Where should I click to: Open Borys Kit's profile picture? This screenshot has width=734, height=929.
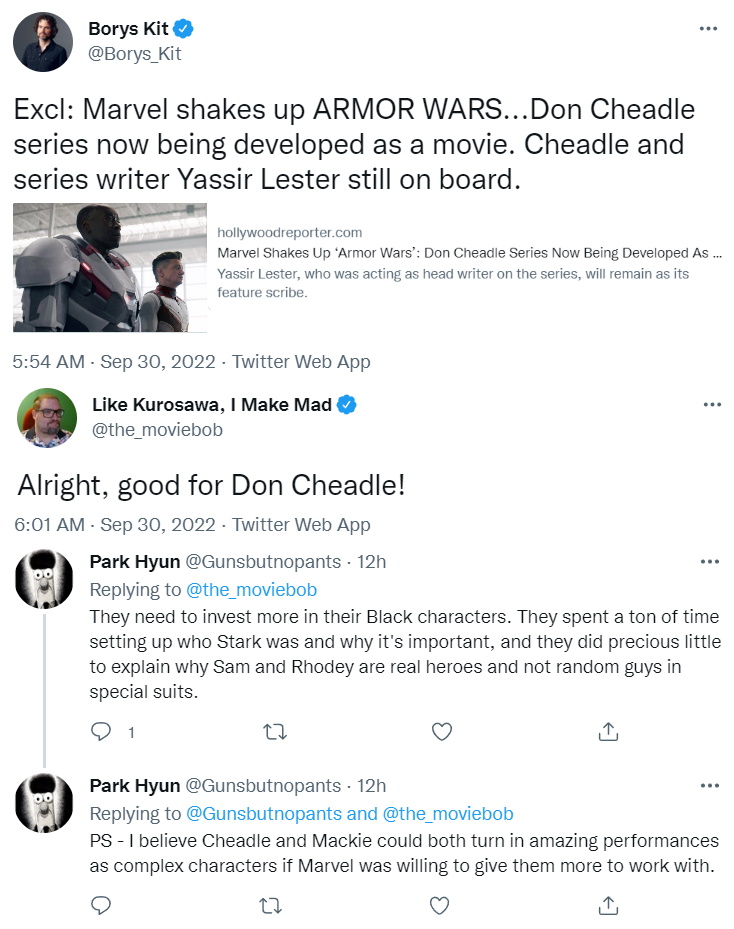(x=42, y=42)
